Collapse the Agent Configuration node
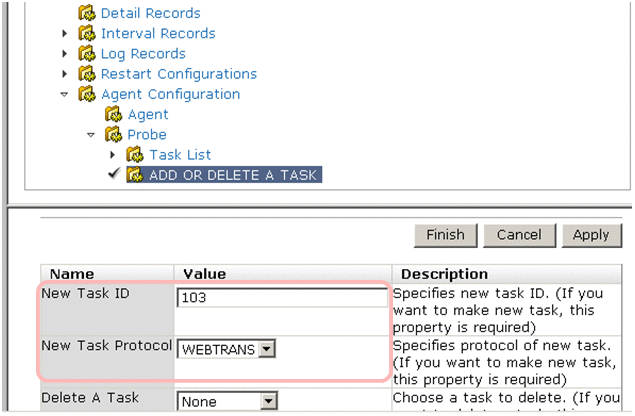 (65, 95)
